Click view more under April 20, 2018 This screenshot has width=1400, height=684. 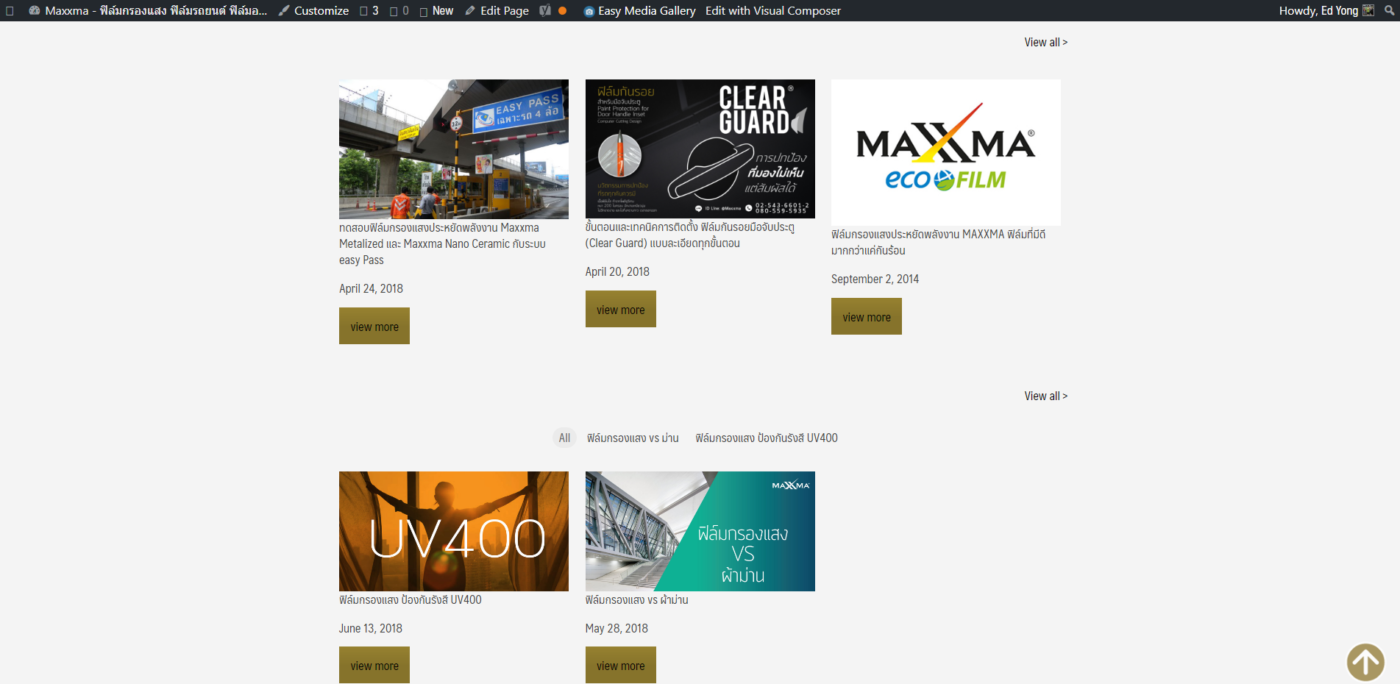point(620,309)
